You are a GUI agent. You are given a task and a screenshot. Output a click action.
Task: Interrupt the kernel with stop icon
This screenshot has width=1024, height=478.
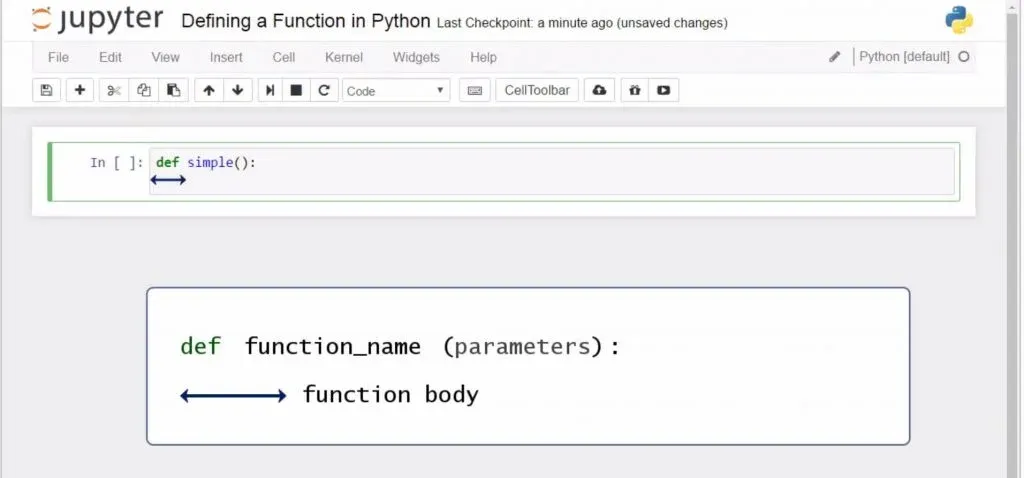[x=296, y=91]
